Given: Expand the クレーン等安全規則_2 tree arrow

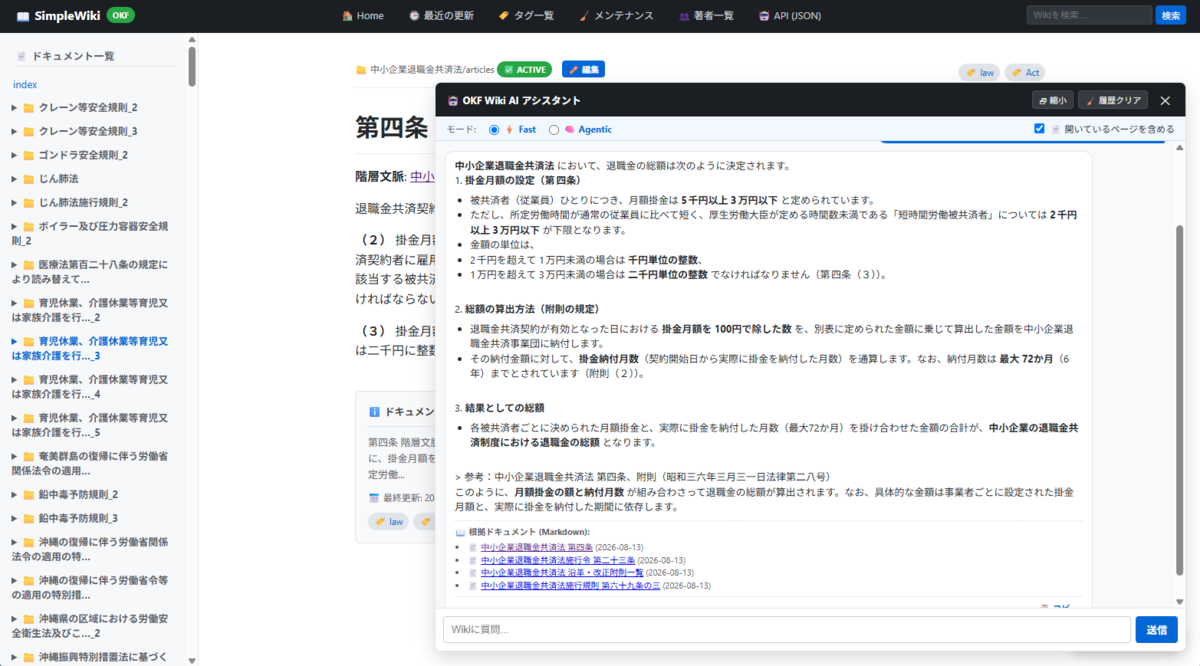Looking at the screenshot, I should pyautogui.click(x=15, y=107).
